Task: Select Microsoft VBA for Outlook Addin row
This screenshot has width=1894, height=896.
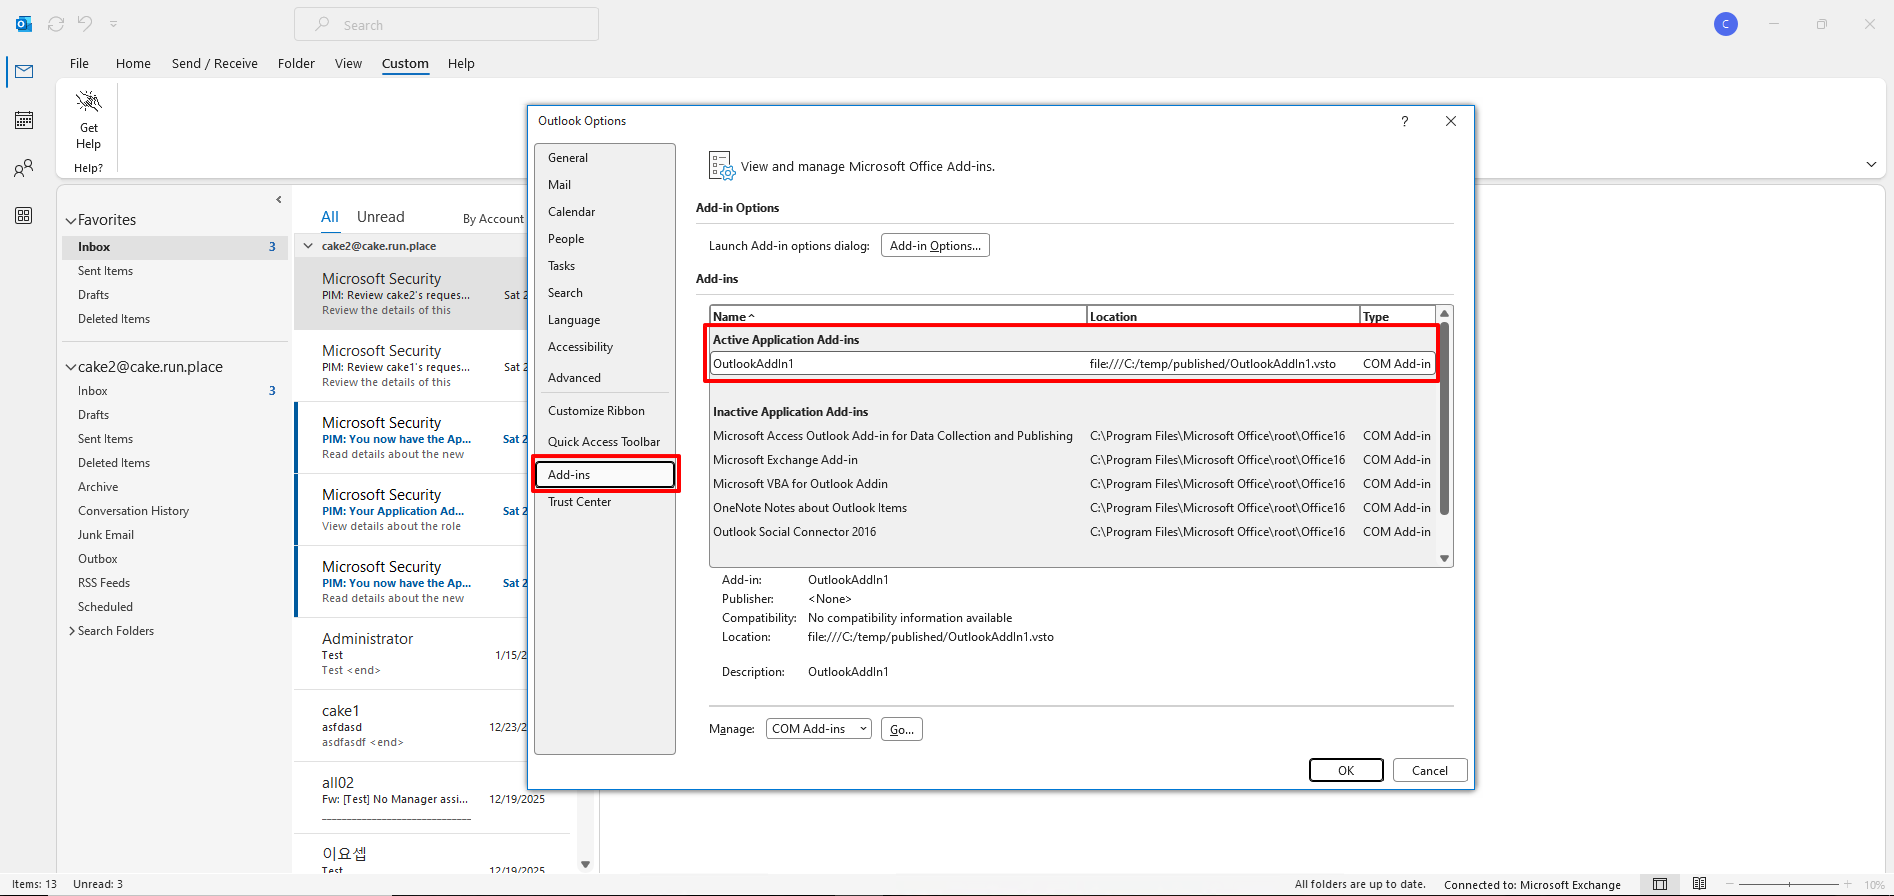Action: pos(1072,484)
